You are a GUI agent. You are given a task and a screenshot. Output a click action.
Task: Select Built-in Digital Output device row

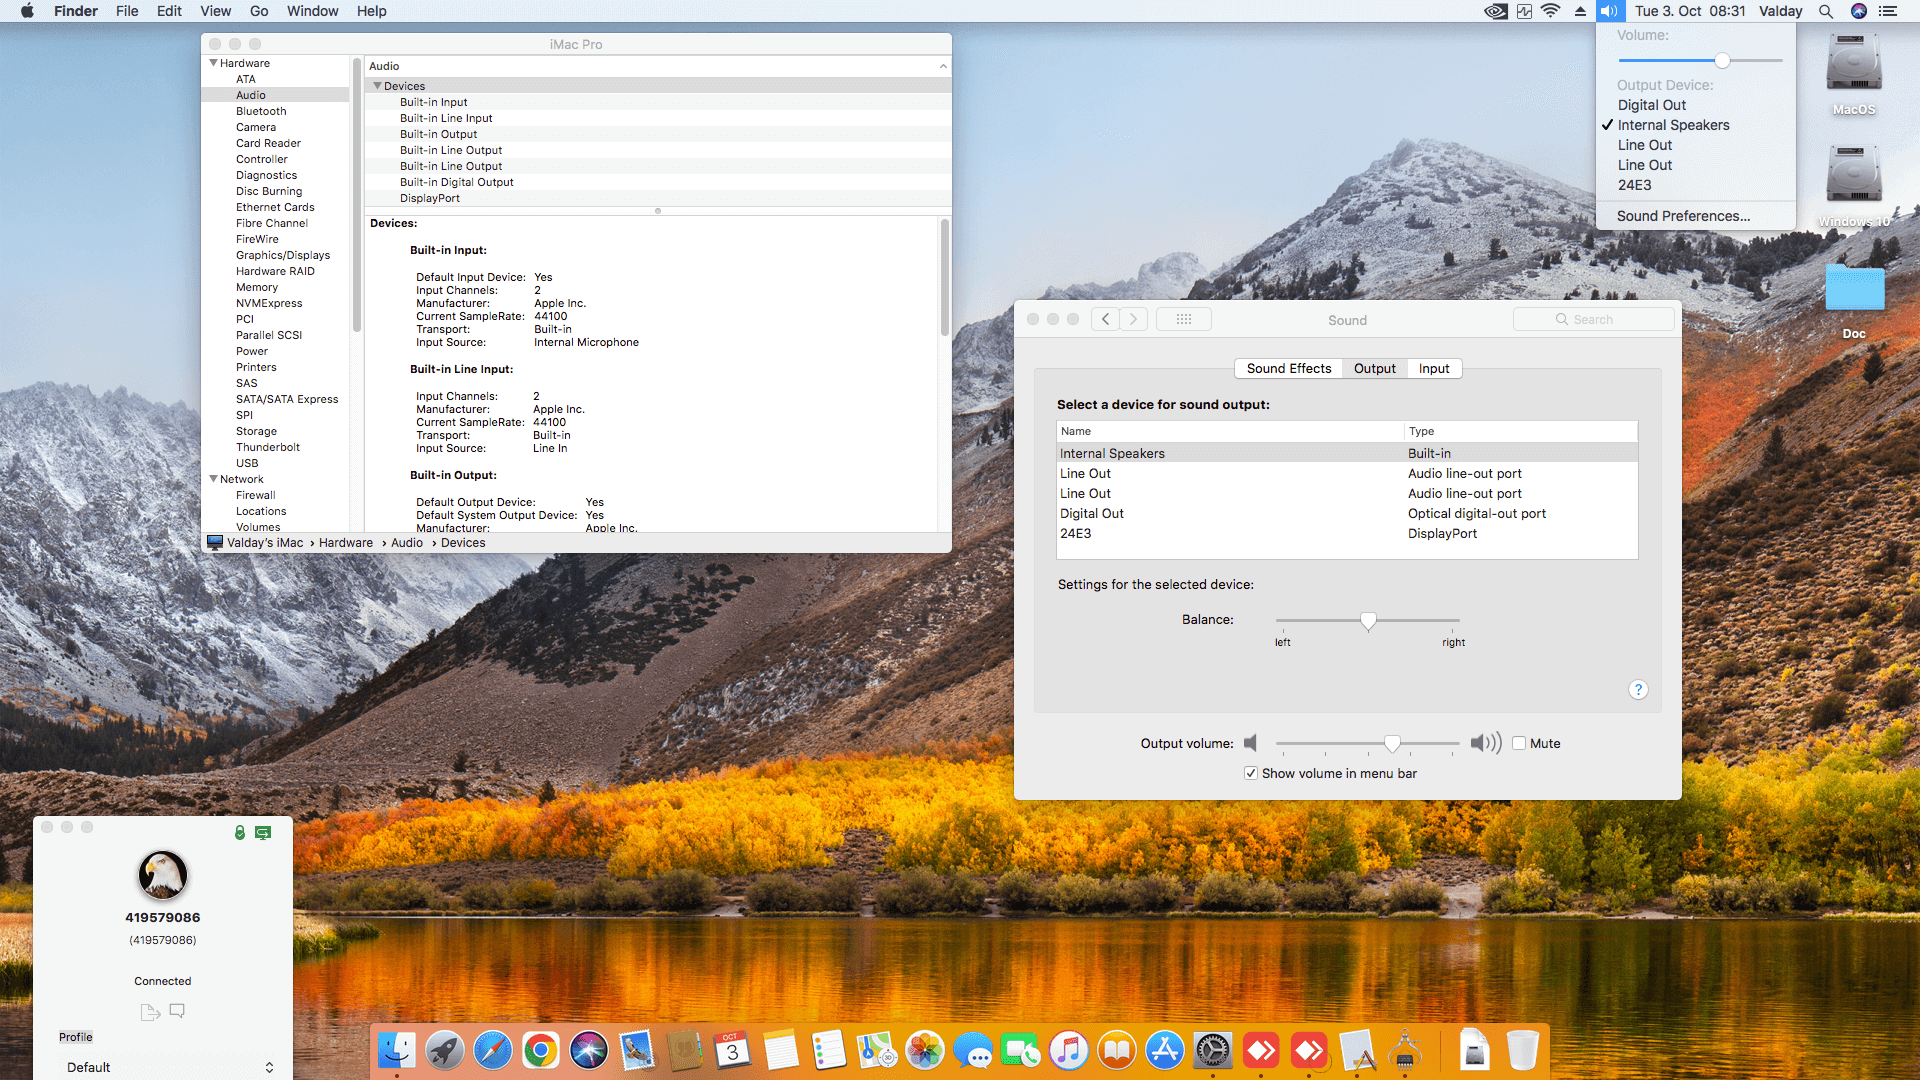tap(658, 182)
